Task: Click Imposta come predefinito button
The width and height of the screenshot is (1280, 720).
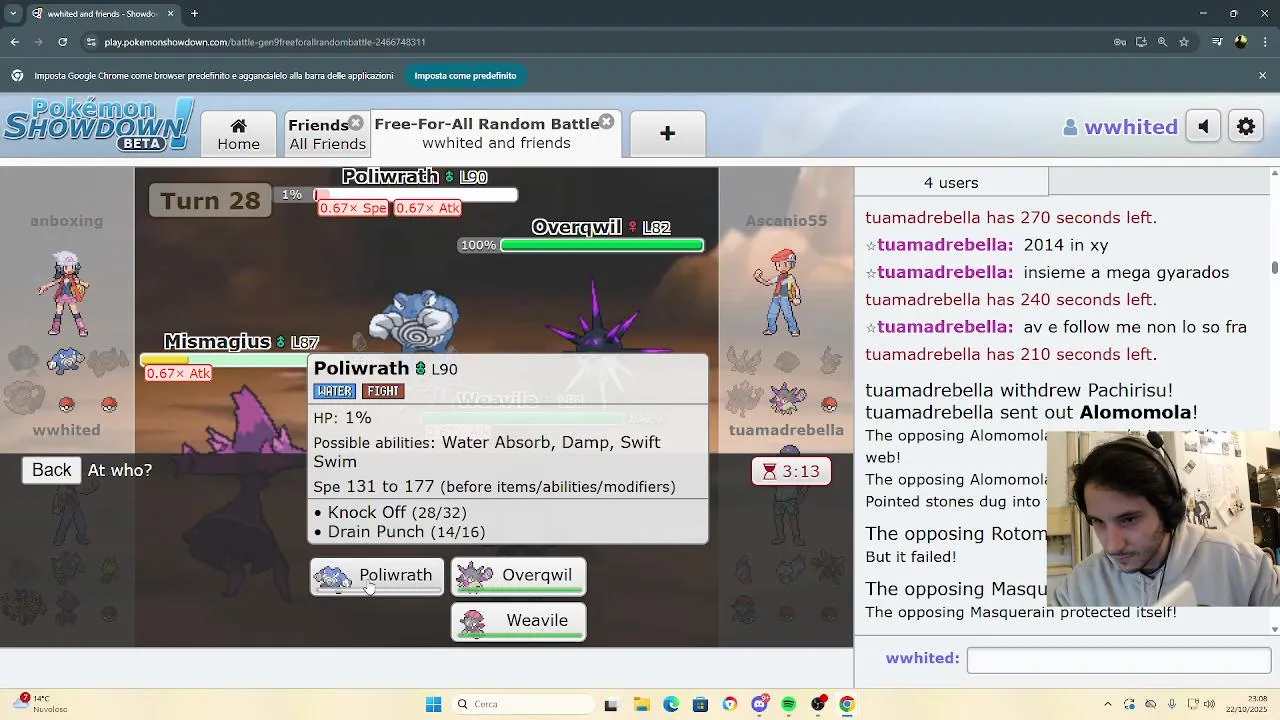Action: [465, 76]
